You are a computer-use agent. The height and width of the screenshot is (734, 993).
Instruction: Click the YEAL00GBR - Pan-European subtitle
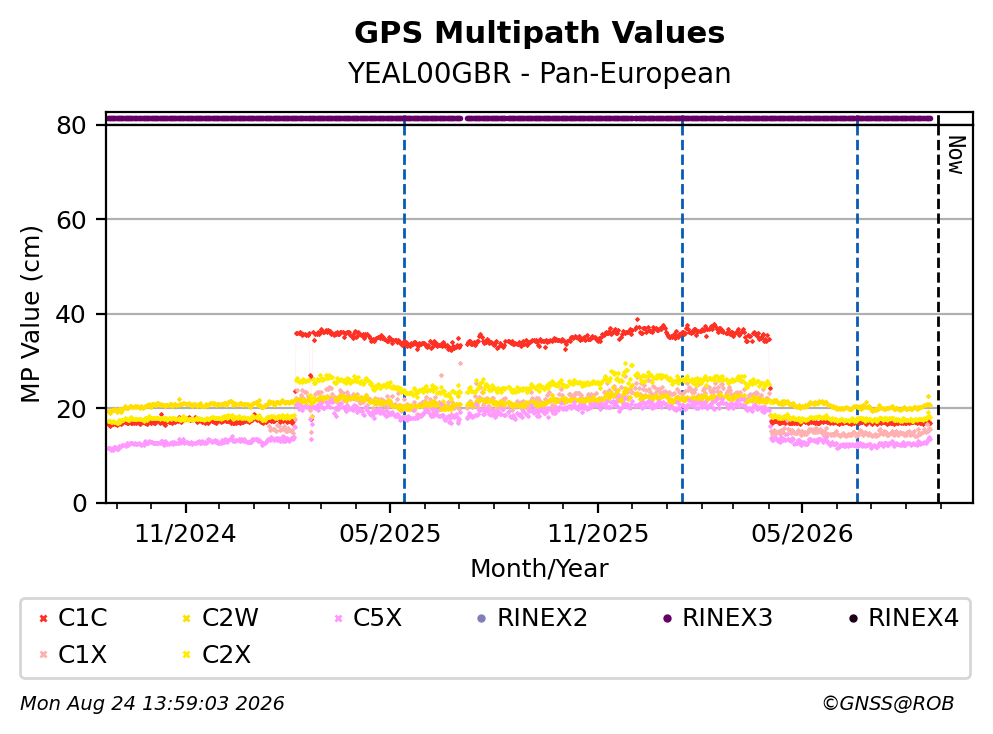click(540, 73)
